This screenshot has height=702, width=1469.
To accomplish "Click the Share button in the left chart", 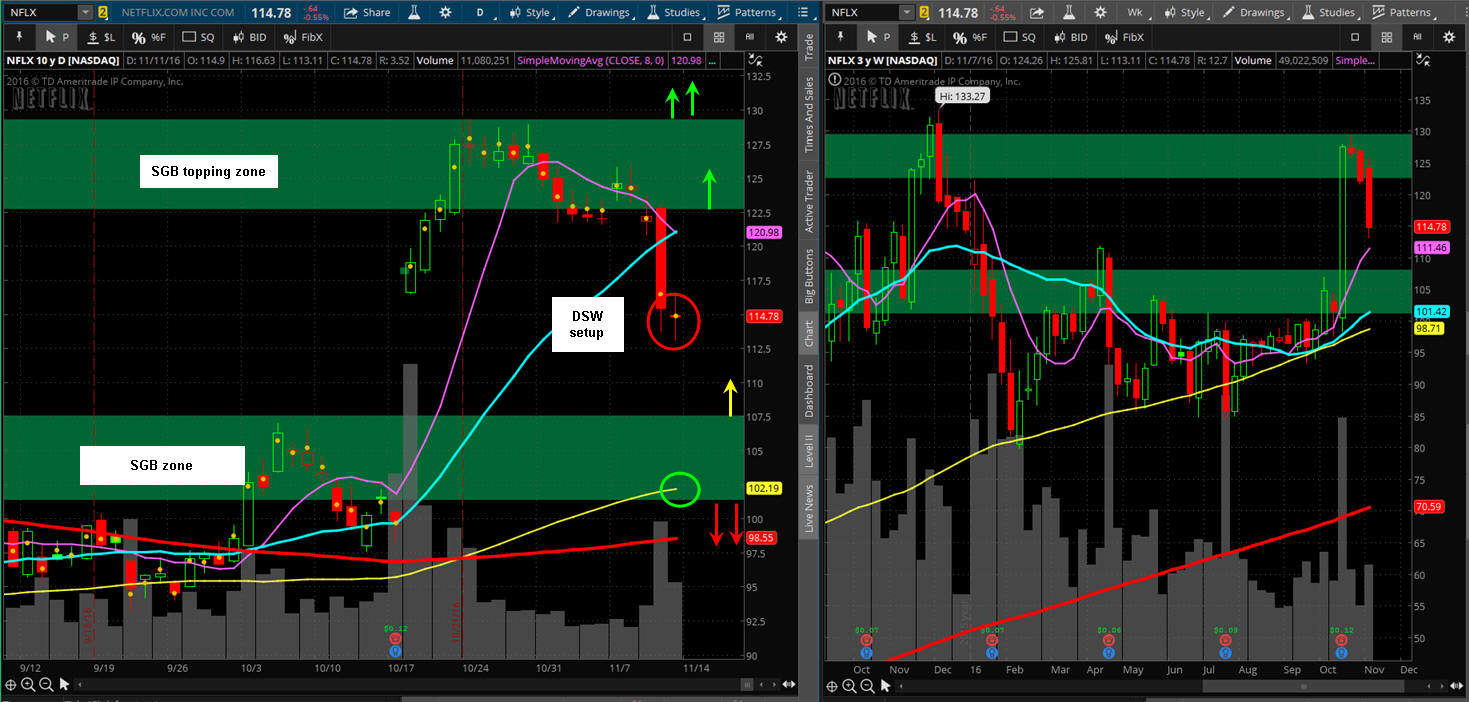I will coord(367,13).
